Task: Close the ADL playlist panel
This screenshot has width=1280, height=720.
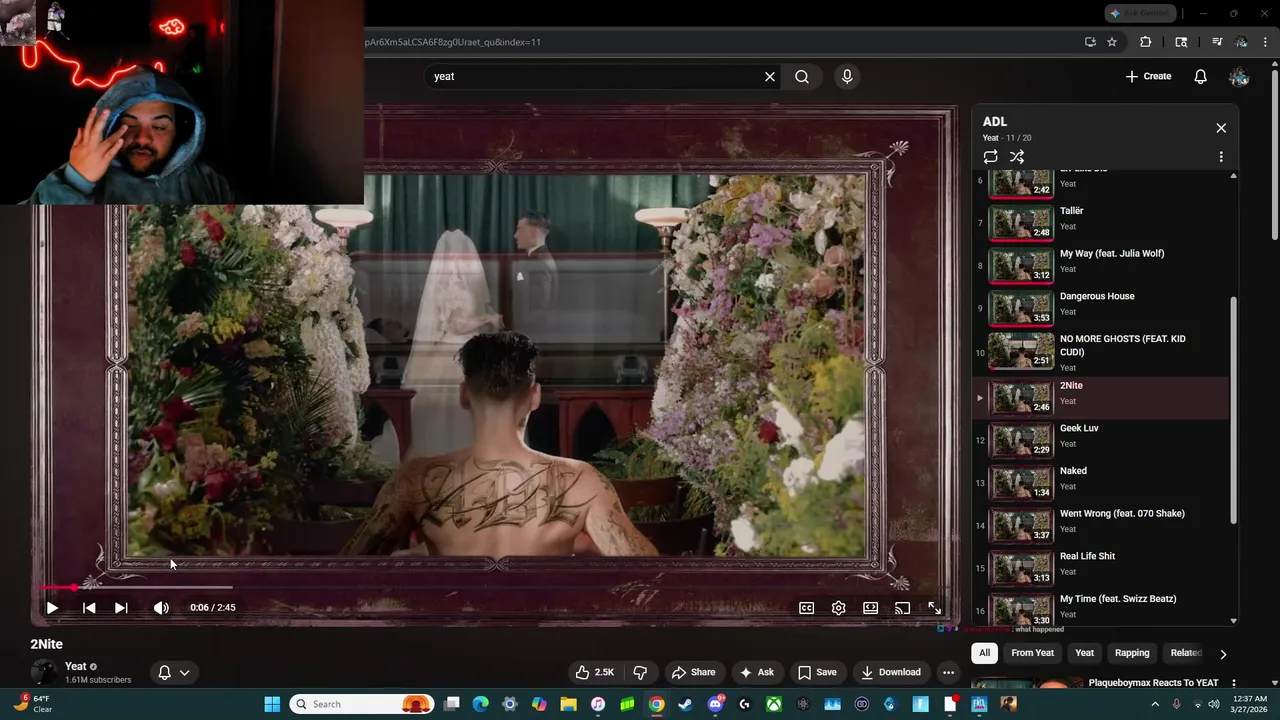Action: [x=1221, y=128]
